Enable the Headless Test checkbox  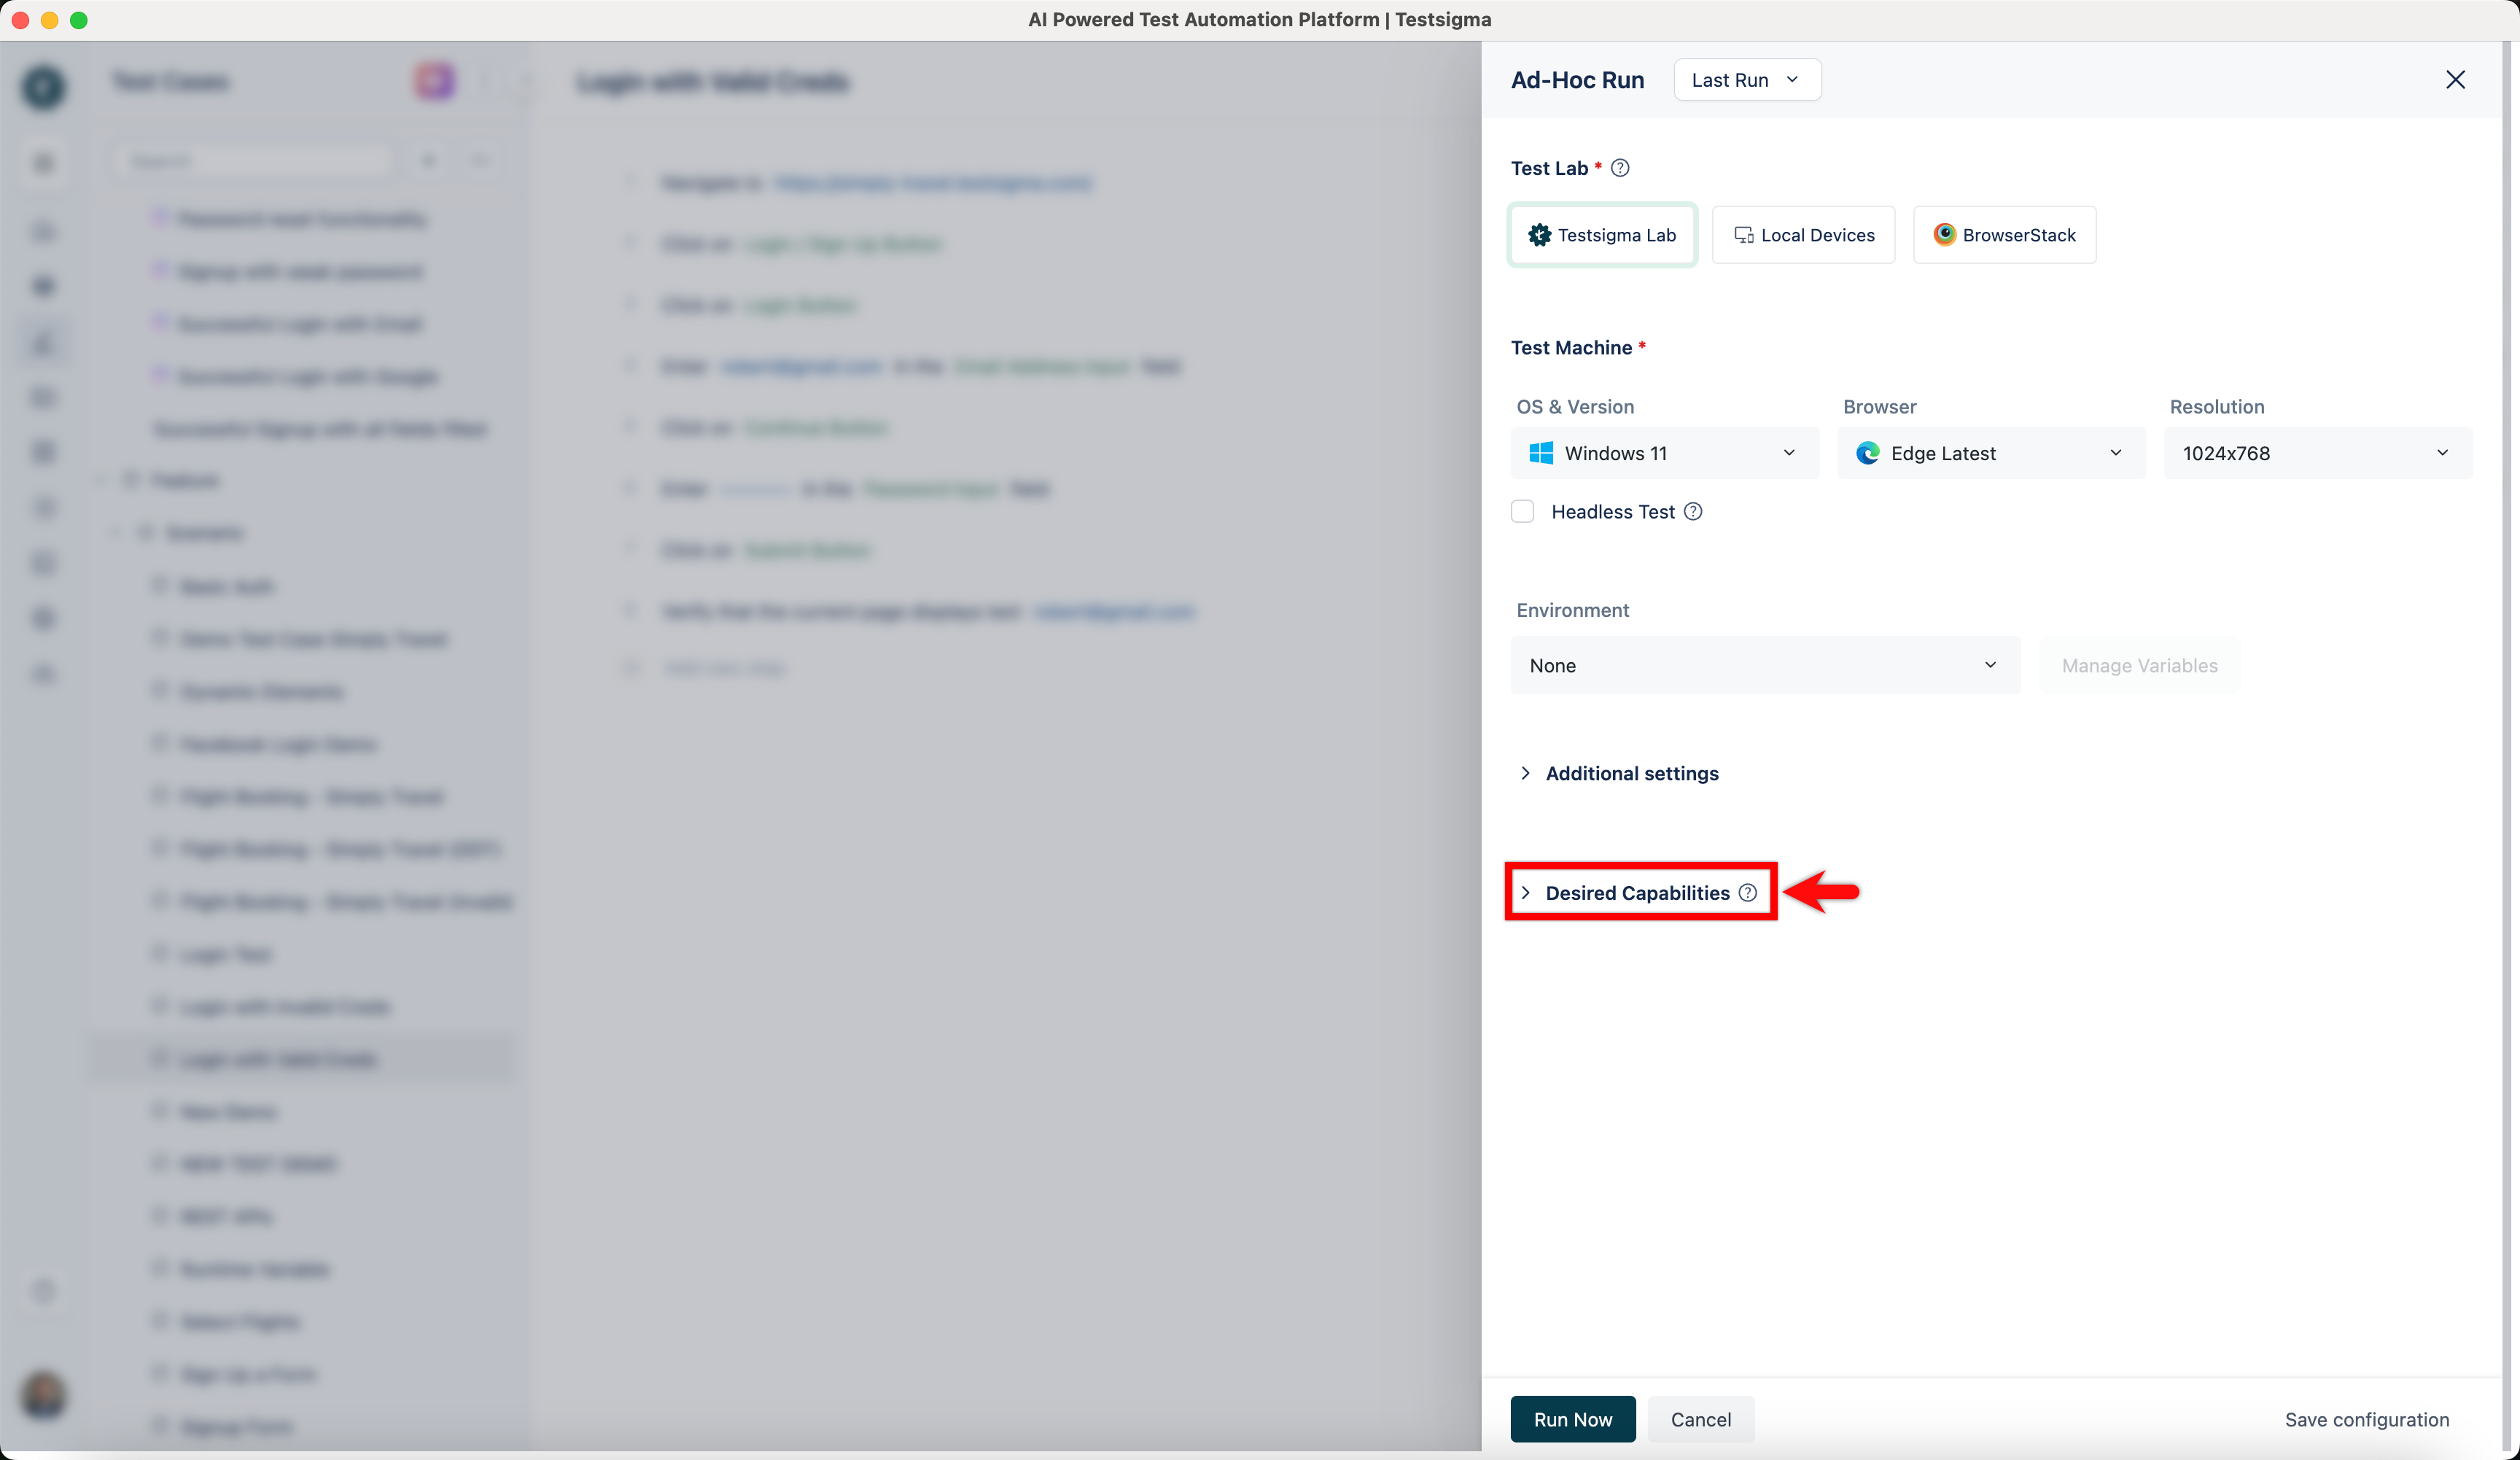tap(1522, 512)
